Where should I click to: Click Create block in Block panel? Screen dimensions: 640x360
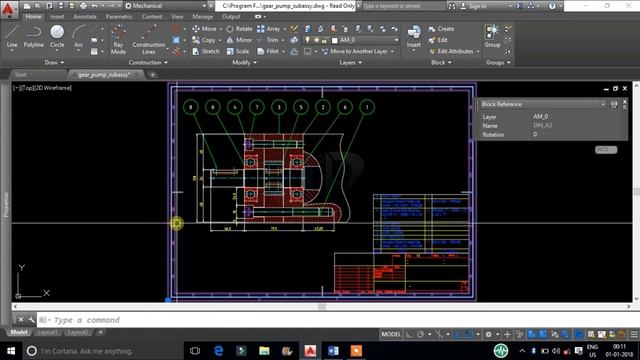(441, 29)
